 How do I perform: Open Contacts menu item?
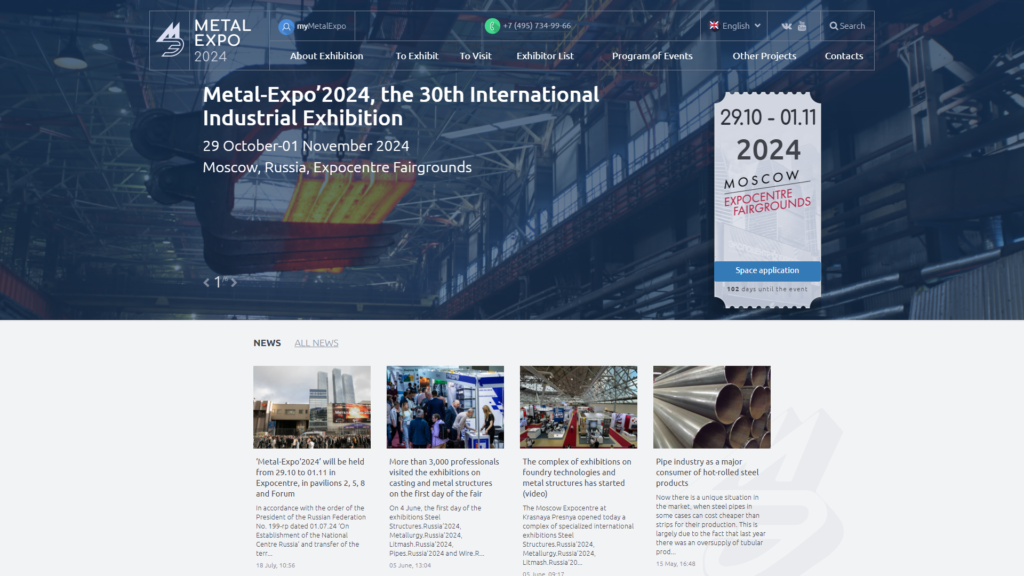(x=844, y=56)
